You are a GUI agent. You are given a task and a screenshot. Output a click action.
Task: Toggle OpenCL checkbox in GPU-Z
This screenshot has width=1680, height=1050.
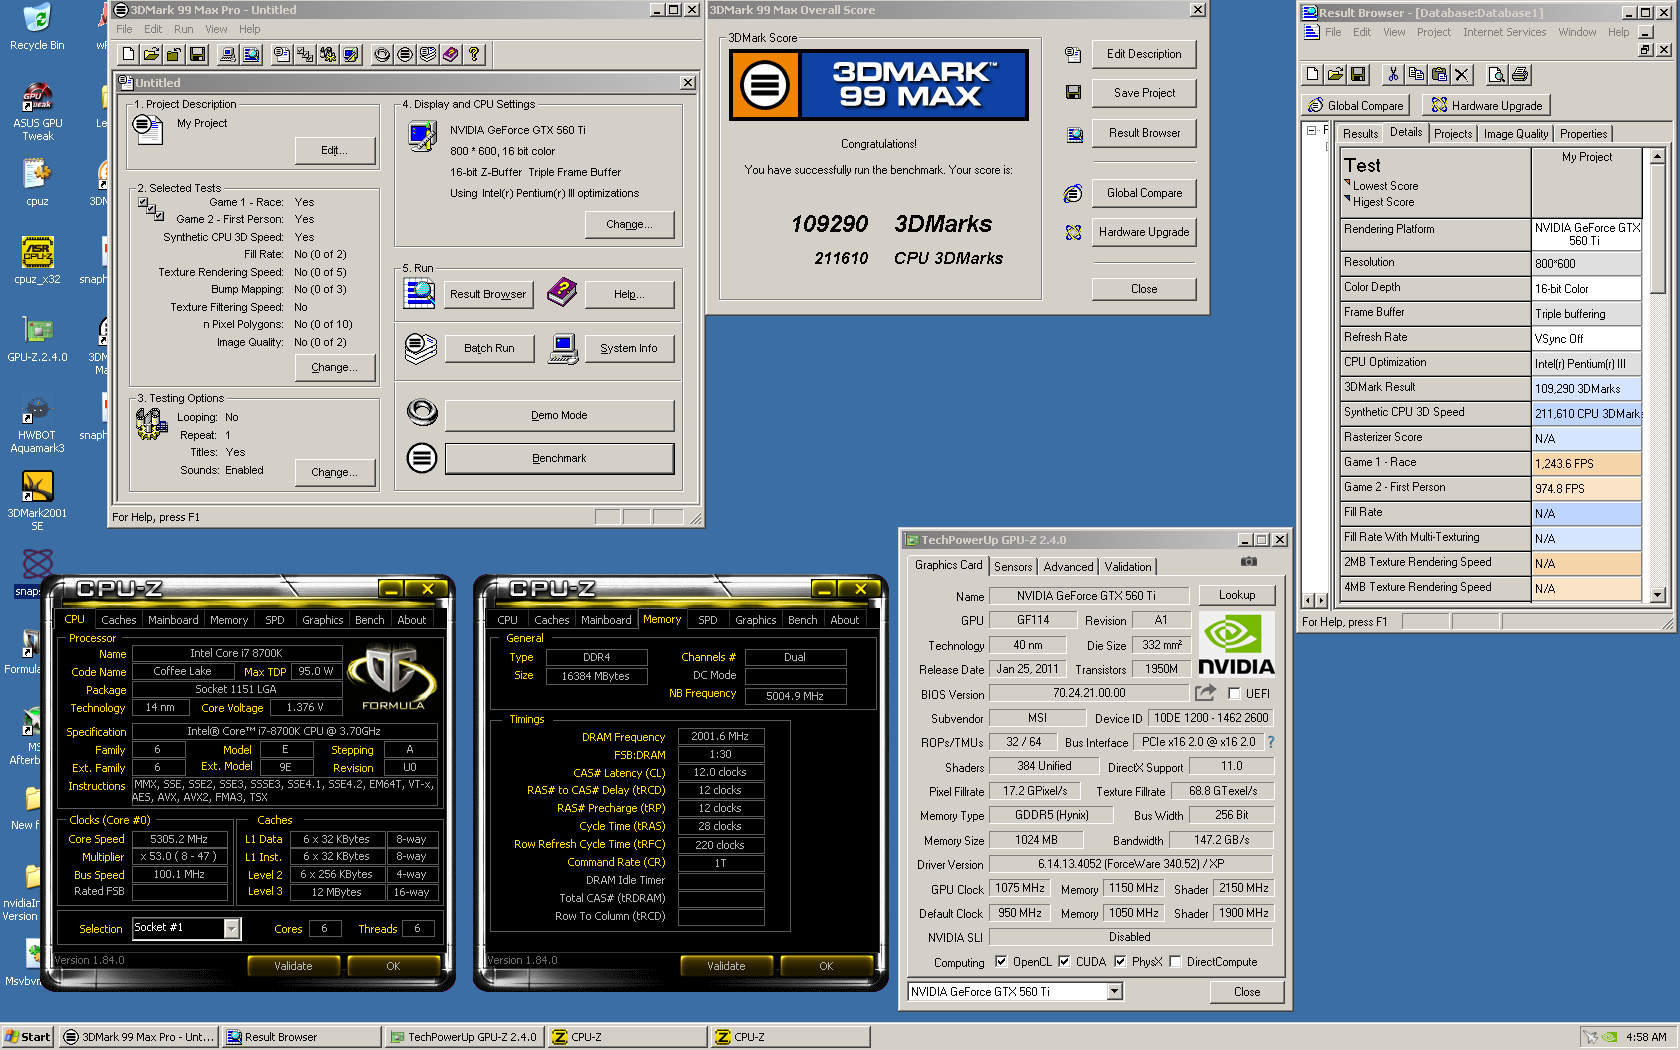click(x=1001, y=961)
